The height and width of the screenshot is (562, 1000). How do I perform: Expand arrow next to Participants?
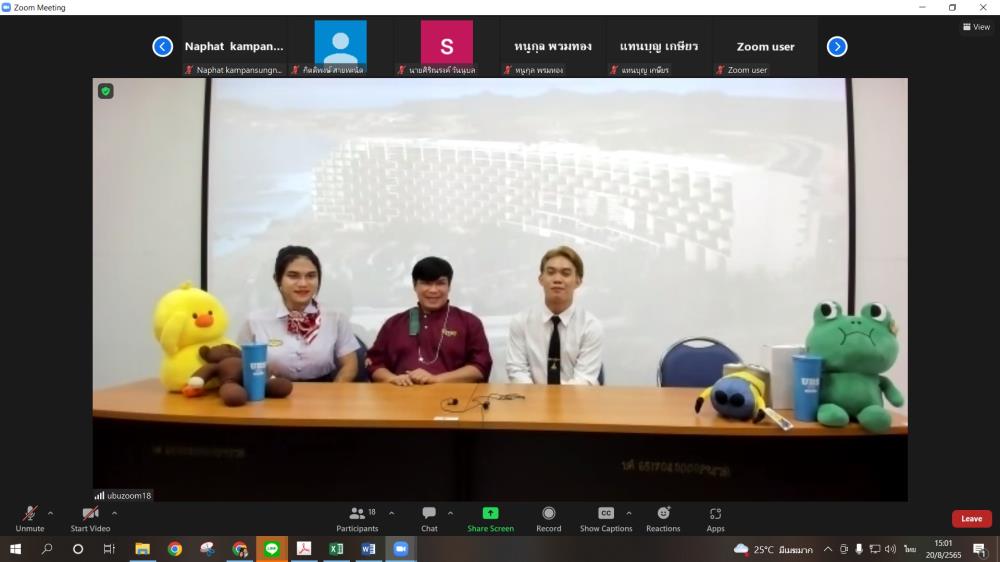pos(392,513)
